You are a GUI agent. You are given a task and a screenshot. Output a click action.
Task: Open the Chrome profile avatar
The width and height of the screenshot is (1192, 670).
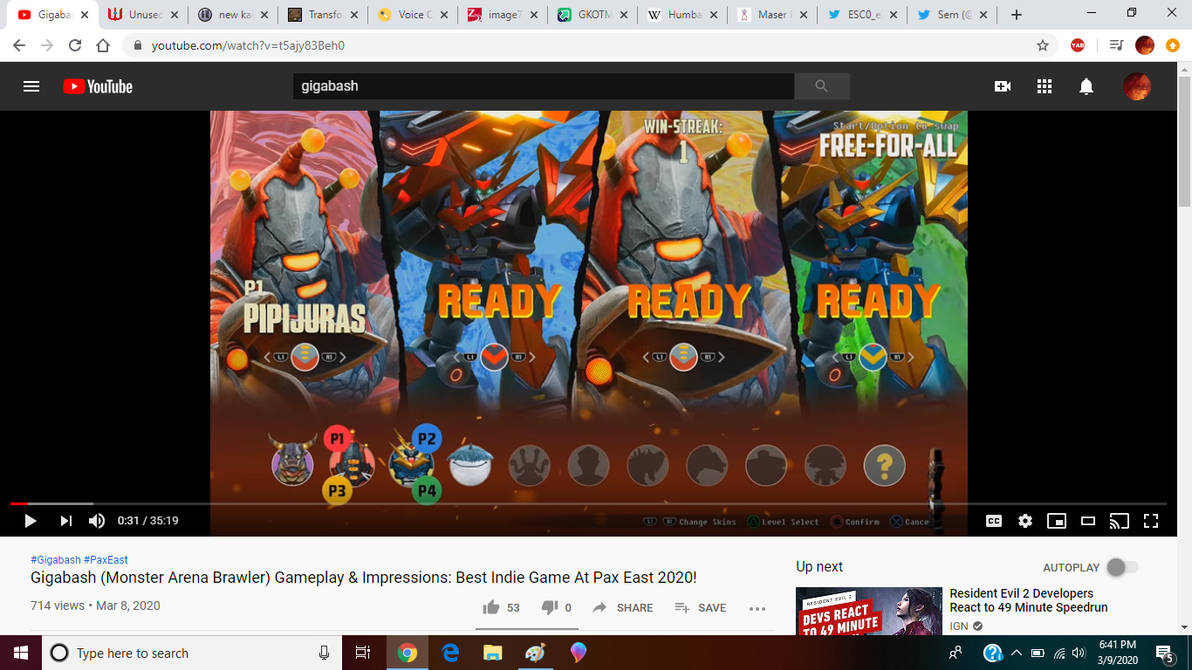[x=1145, y=46]
